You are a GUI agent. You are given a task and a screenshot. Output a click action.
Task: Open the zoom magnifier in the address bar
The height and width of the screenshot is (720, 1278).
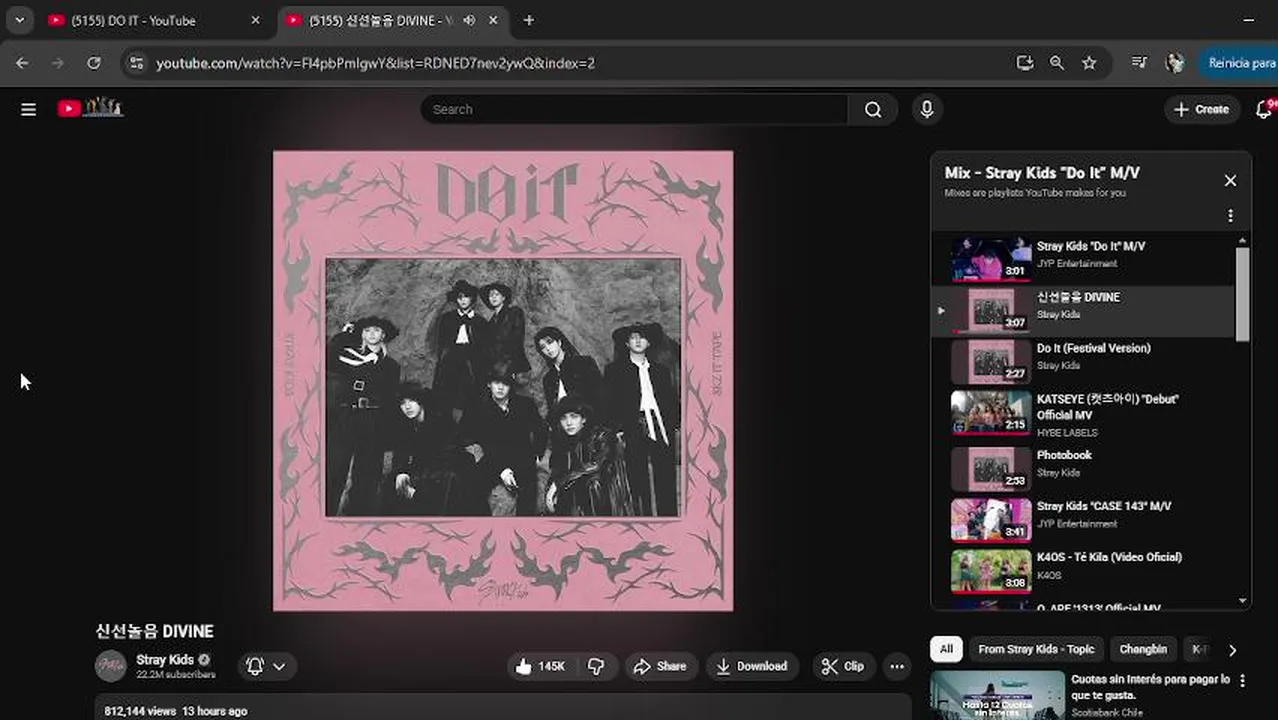(1057, 63)
